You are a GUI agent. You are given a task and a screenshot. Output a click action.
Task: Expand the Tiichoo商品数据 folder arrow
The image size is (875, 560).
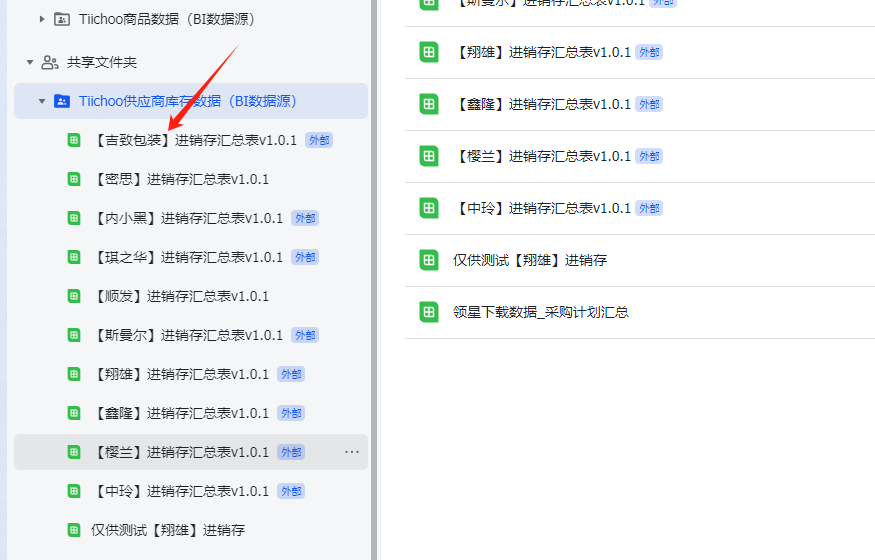coord(42,19)
